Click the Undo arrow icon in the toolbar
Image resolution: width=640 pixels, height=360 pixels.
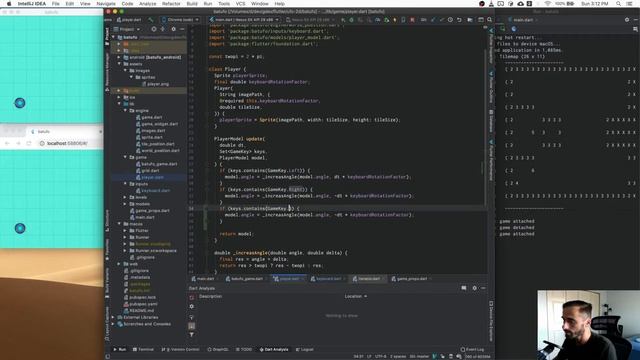[460, 20]
